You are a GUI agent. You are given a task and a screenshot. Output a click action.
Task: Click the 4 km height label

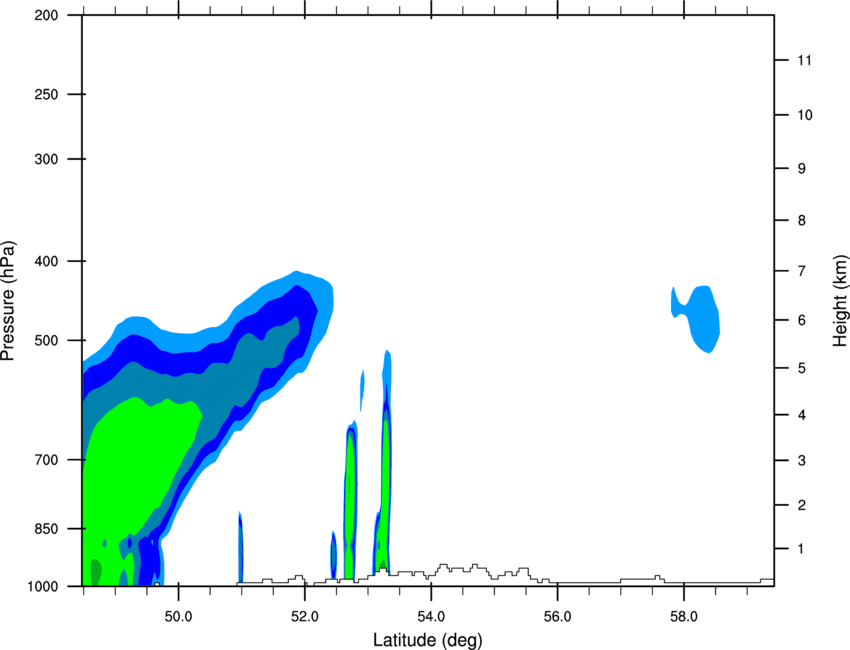pyautogui.click(x=802, y=415)
